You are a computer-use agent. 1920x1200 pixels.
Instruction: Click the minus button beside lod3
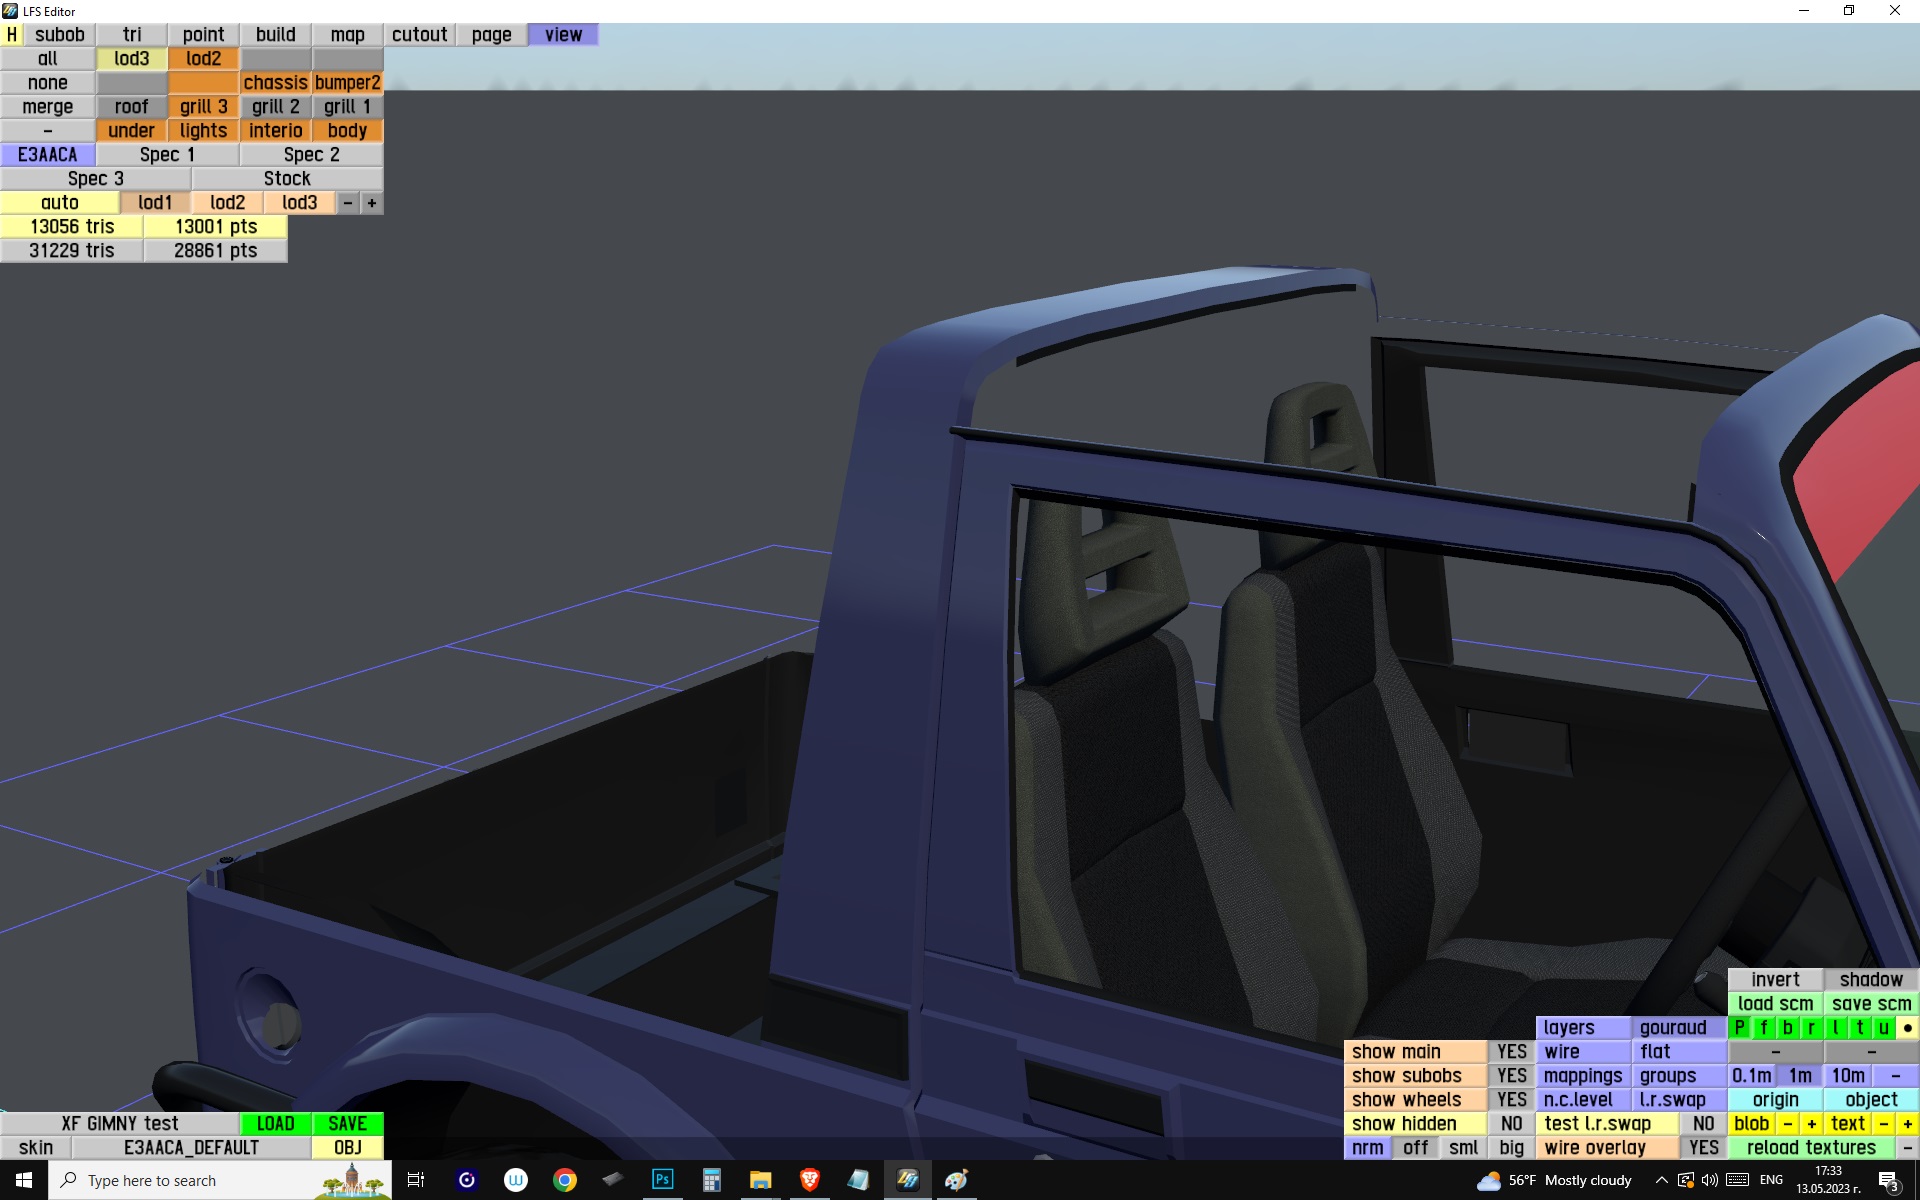(348, 203)
